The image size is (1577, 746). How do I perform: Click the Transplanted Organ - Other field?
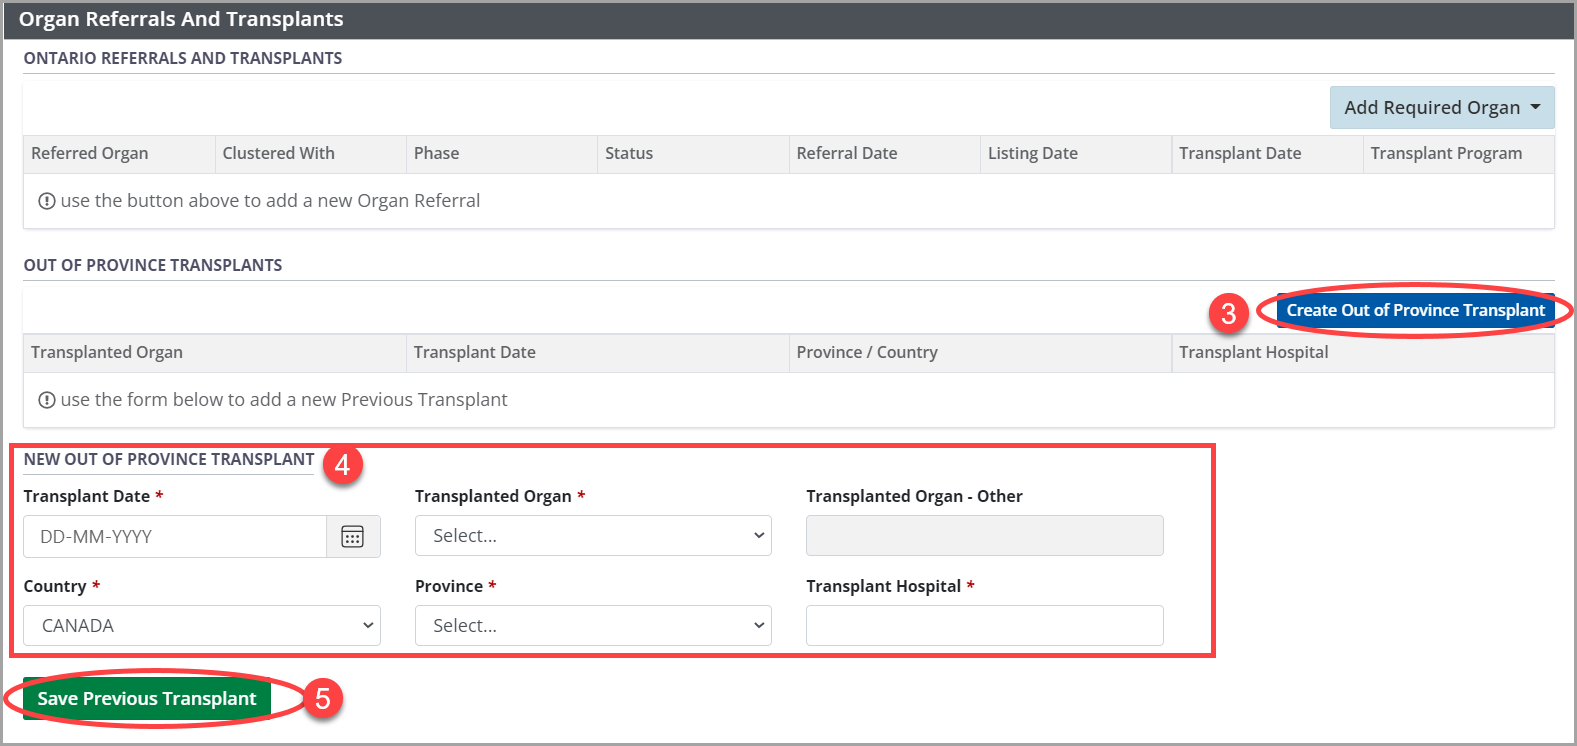[x=984, y=536]
